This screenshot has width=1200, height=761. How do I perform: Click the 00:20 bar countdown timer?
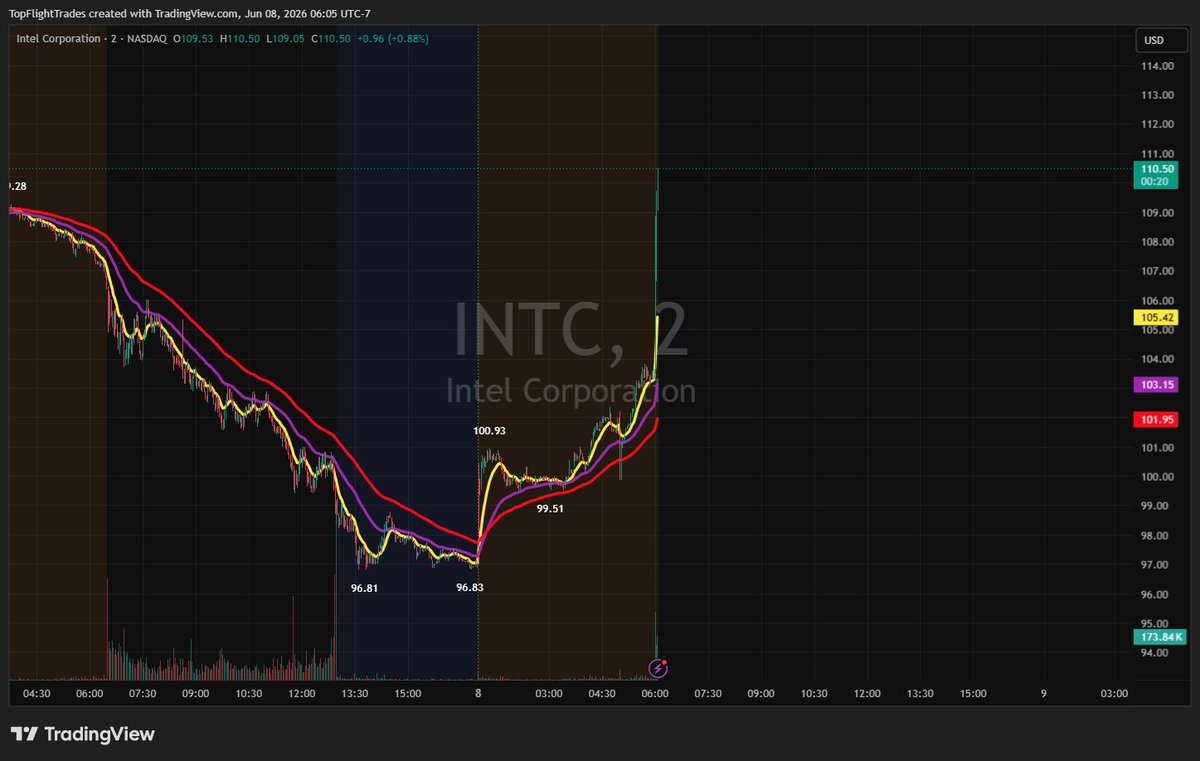click(x=1153, y=182)
